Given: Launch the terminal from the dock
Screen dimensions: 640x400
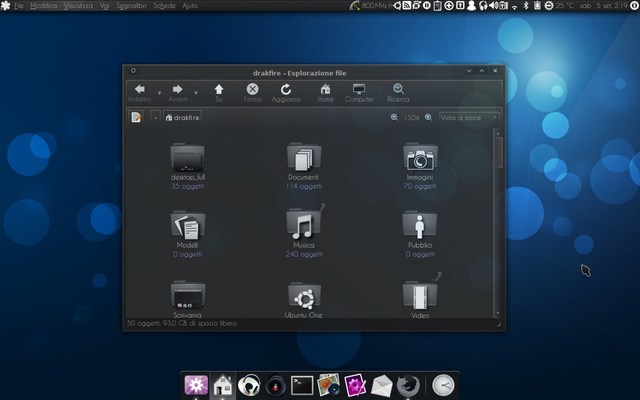Looking at the screenshot, I should pyautogui.click(x=302, y=385).
